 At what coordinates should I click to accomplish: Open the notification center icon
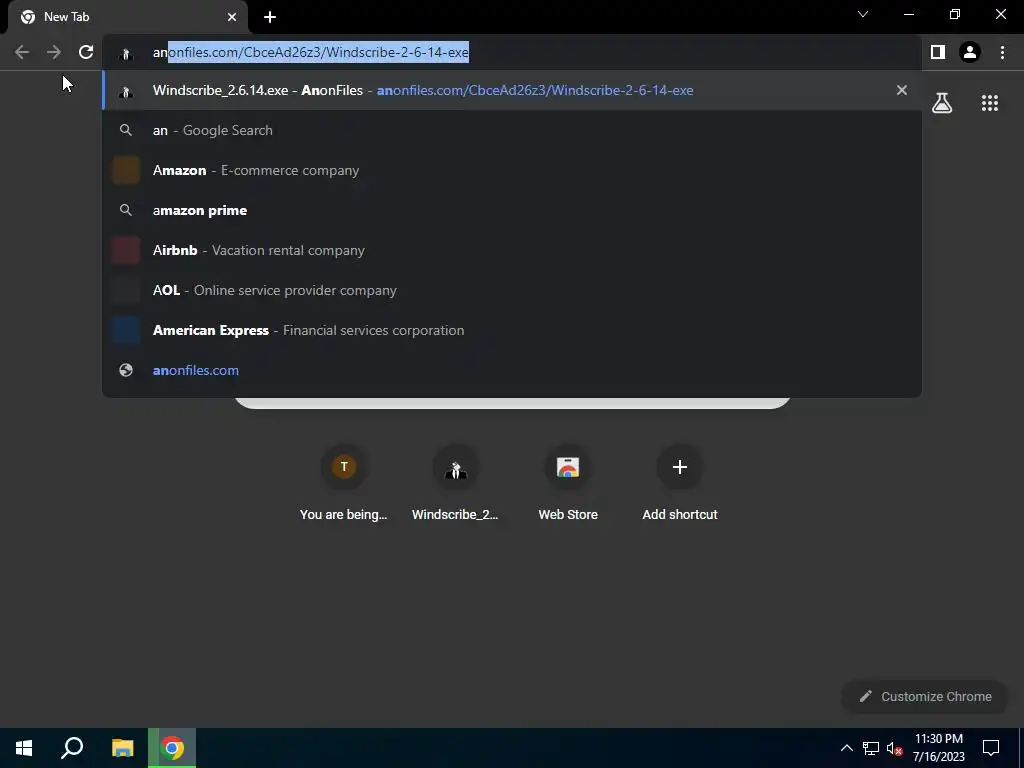click(991, 748)
